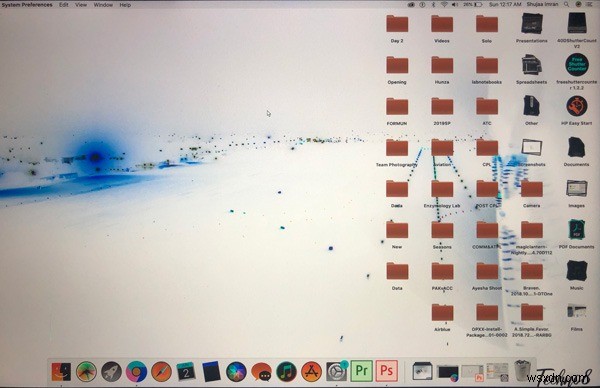Open Notification Center icon in menu bar
The height and width of the screenshot is (388, 600).
589,5
